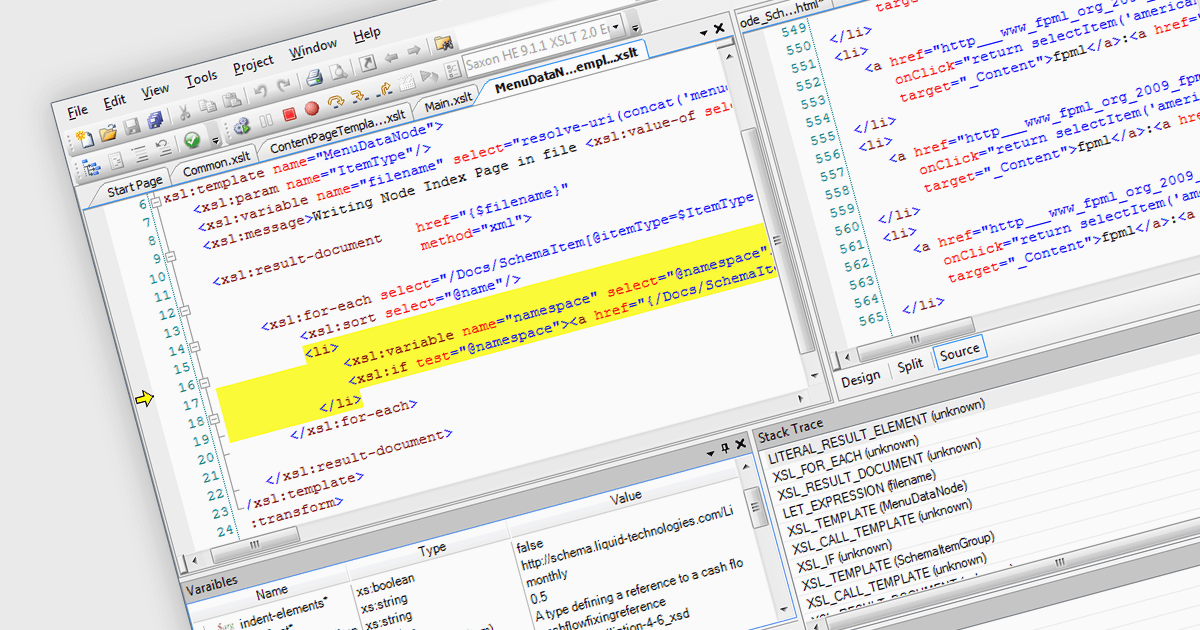
Task: Open the Help menu
Action: [367, 36]
